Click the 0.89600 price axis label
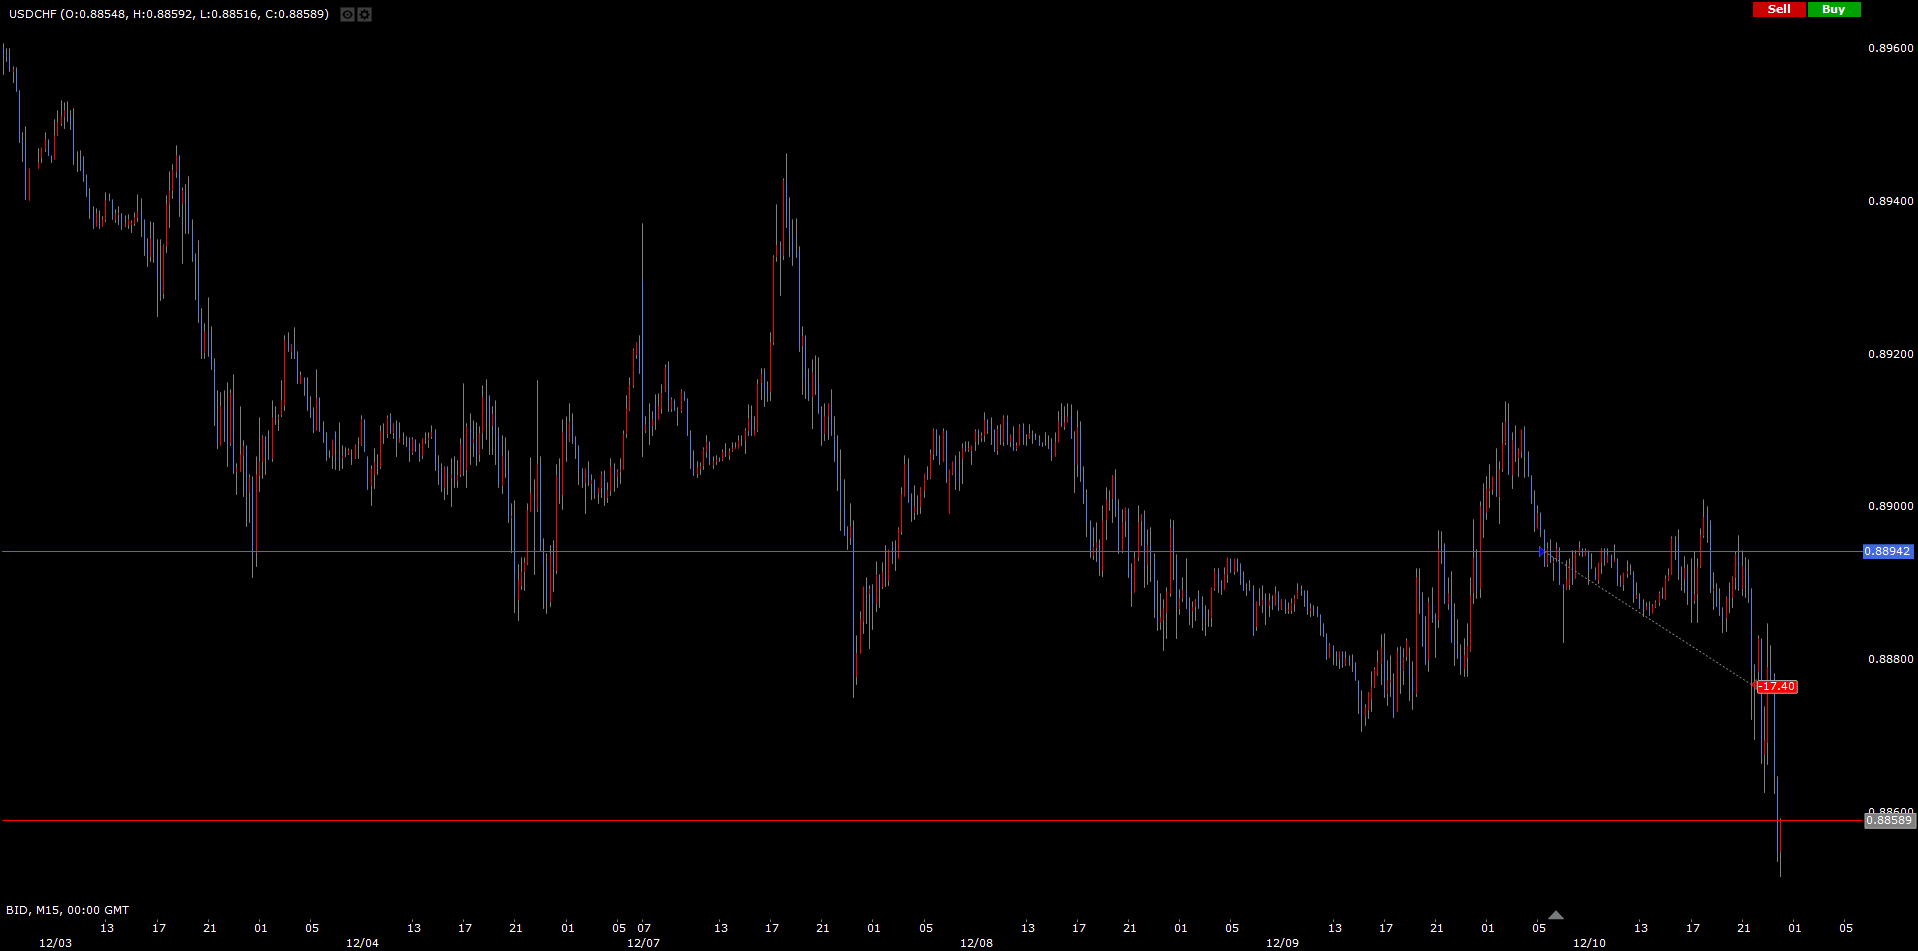1918x951 pixels. click(x=1890, y=48)
